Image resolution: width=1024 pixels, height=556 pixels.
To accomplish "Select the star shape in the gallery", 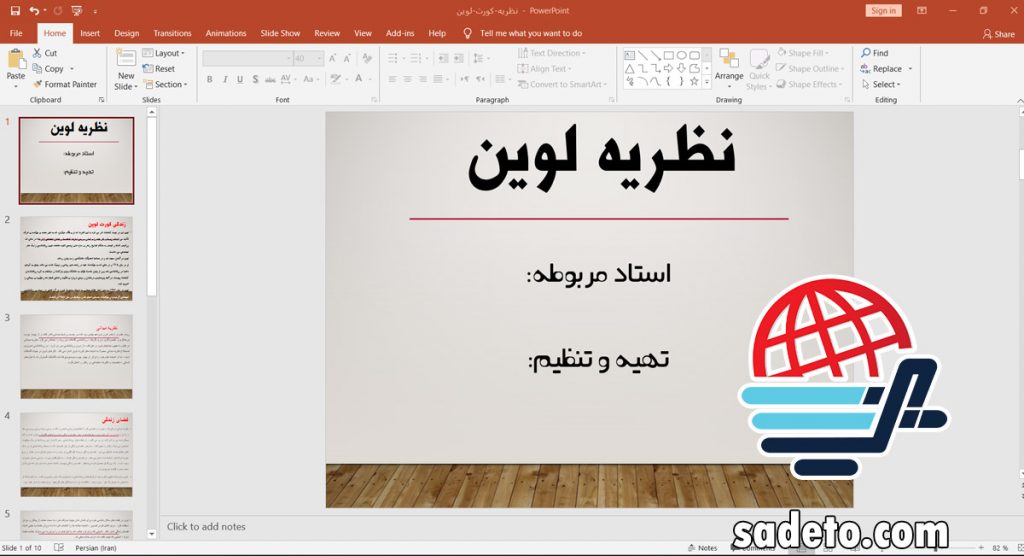I will click(x=694, y=82).
